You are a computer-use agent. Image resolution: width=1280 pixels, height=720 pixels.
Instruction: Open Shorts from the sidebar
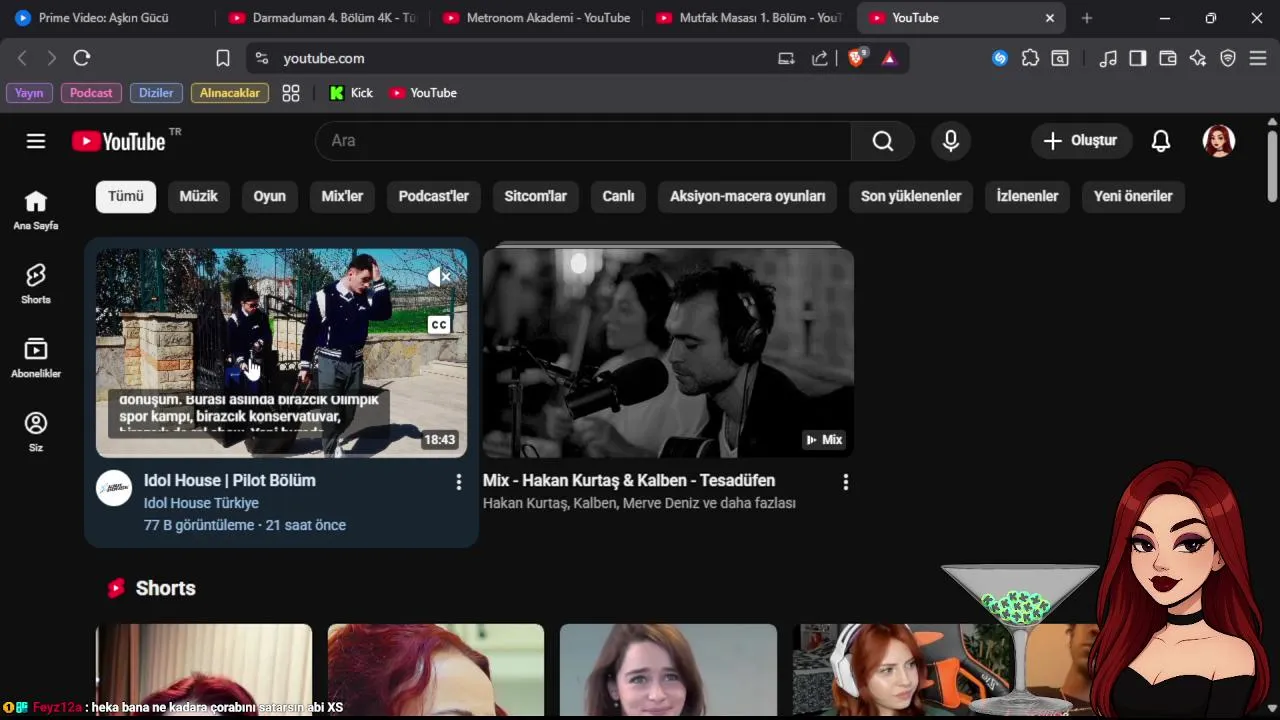[x=36, y=284]
